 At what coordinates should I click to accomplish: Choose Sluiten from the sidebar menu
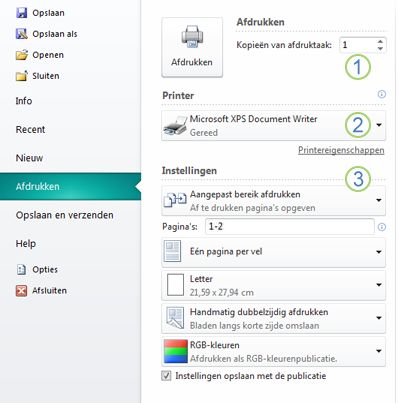[46, 76]
